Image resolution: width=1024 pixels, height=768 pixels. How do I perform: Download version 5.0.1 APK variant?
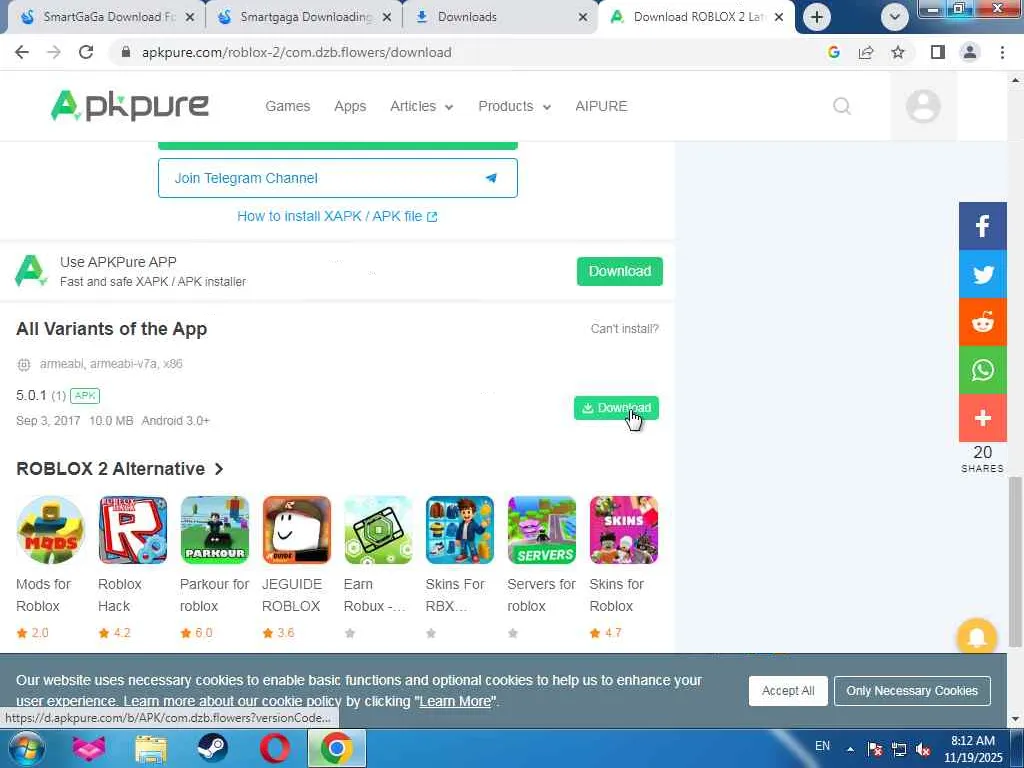tap(616, 408)
